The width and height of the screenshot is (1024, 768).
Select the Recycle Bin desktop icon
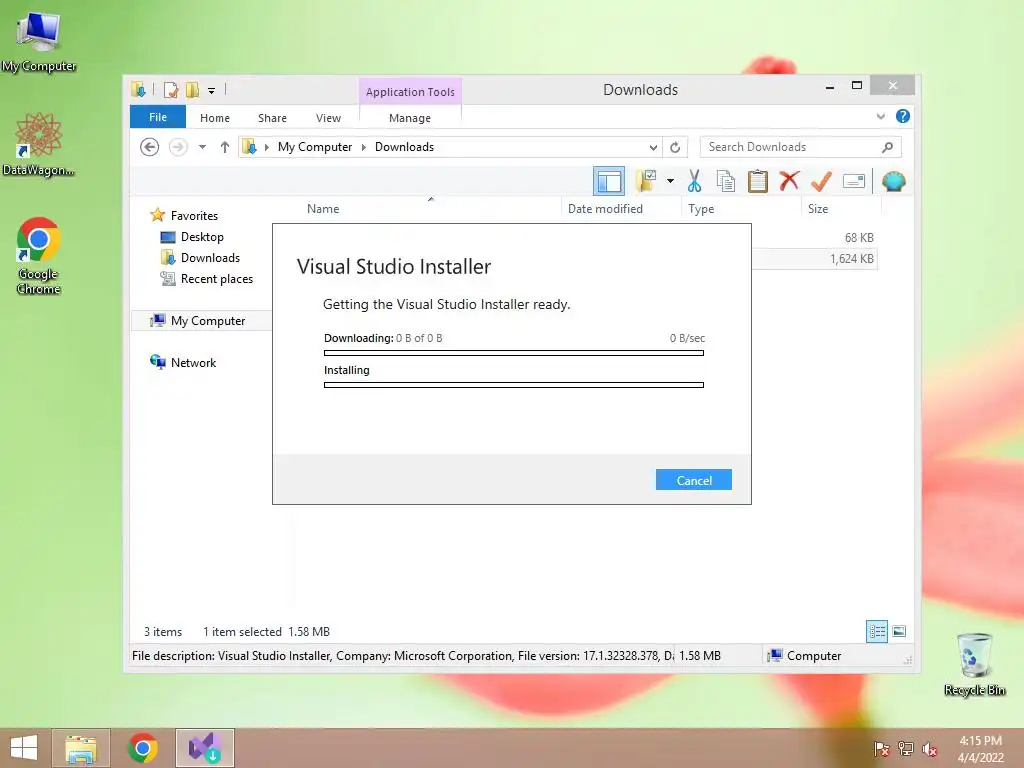[974, 664]
